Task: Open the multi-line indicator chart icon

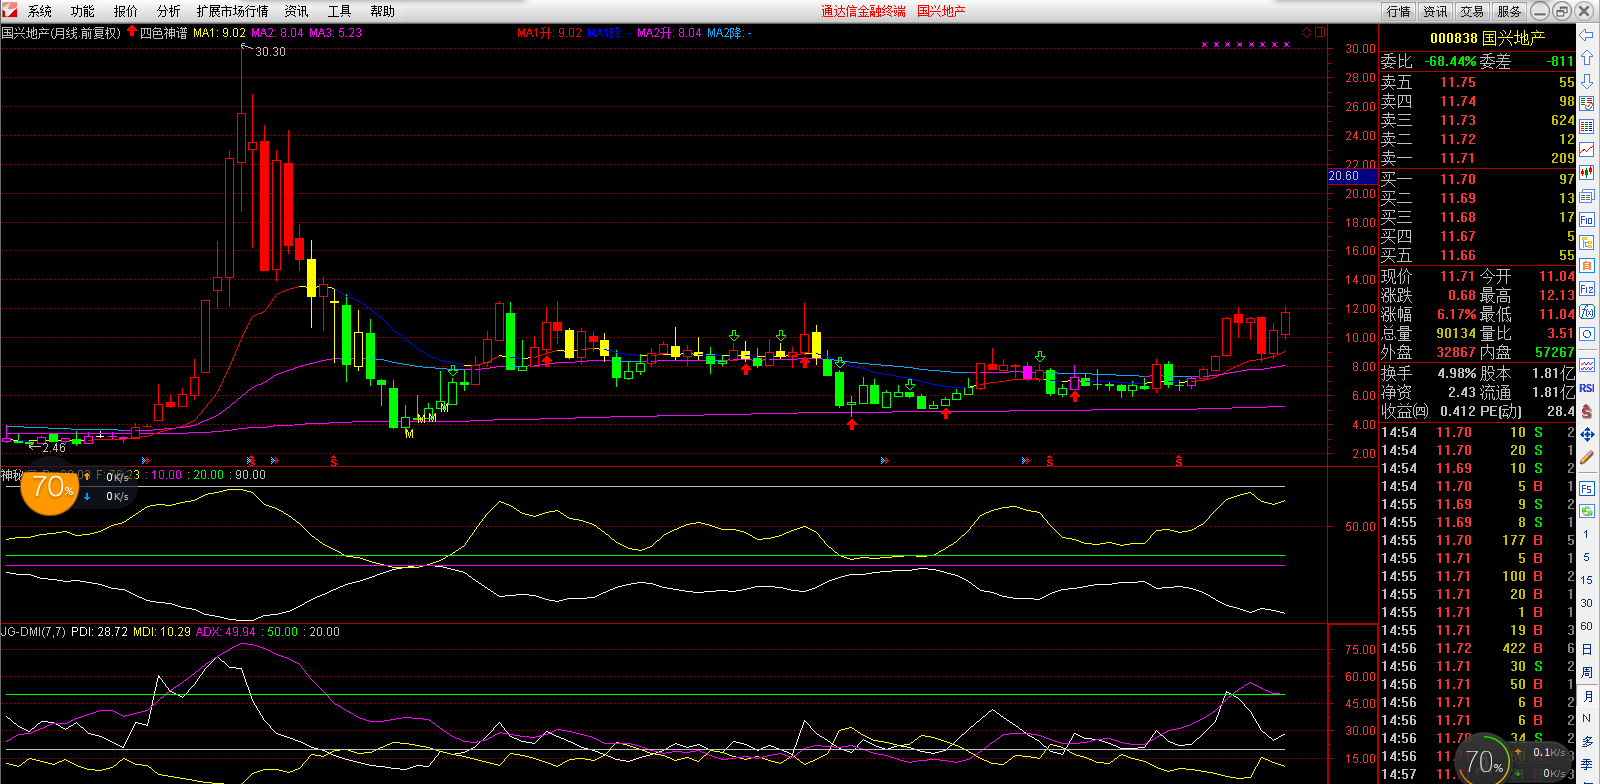Action: 1587,365
